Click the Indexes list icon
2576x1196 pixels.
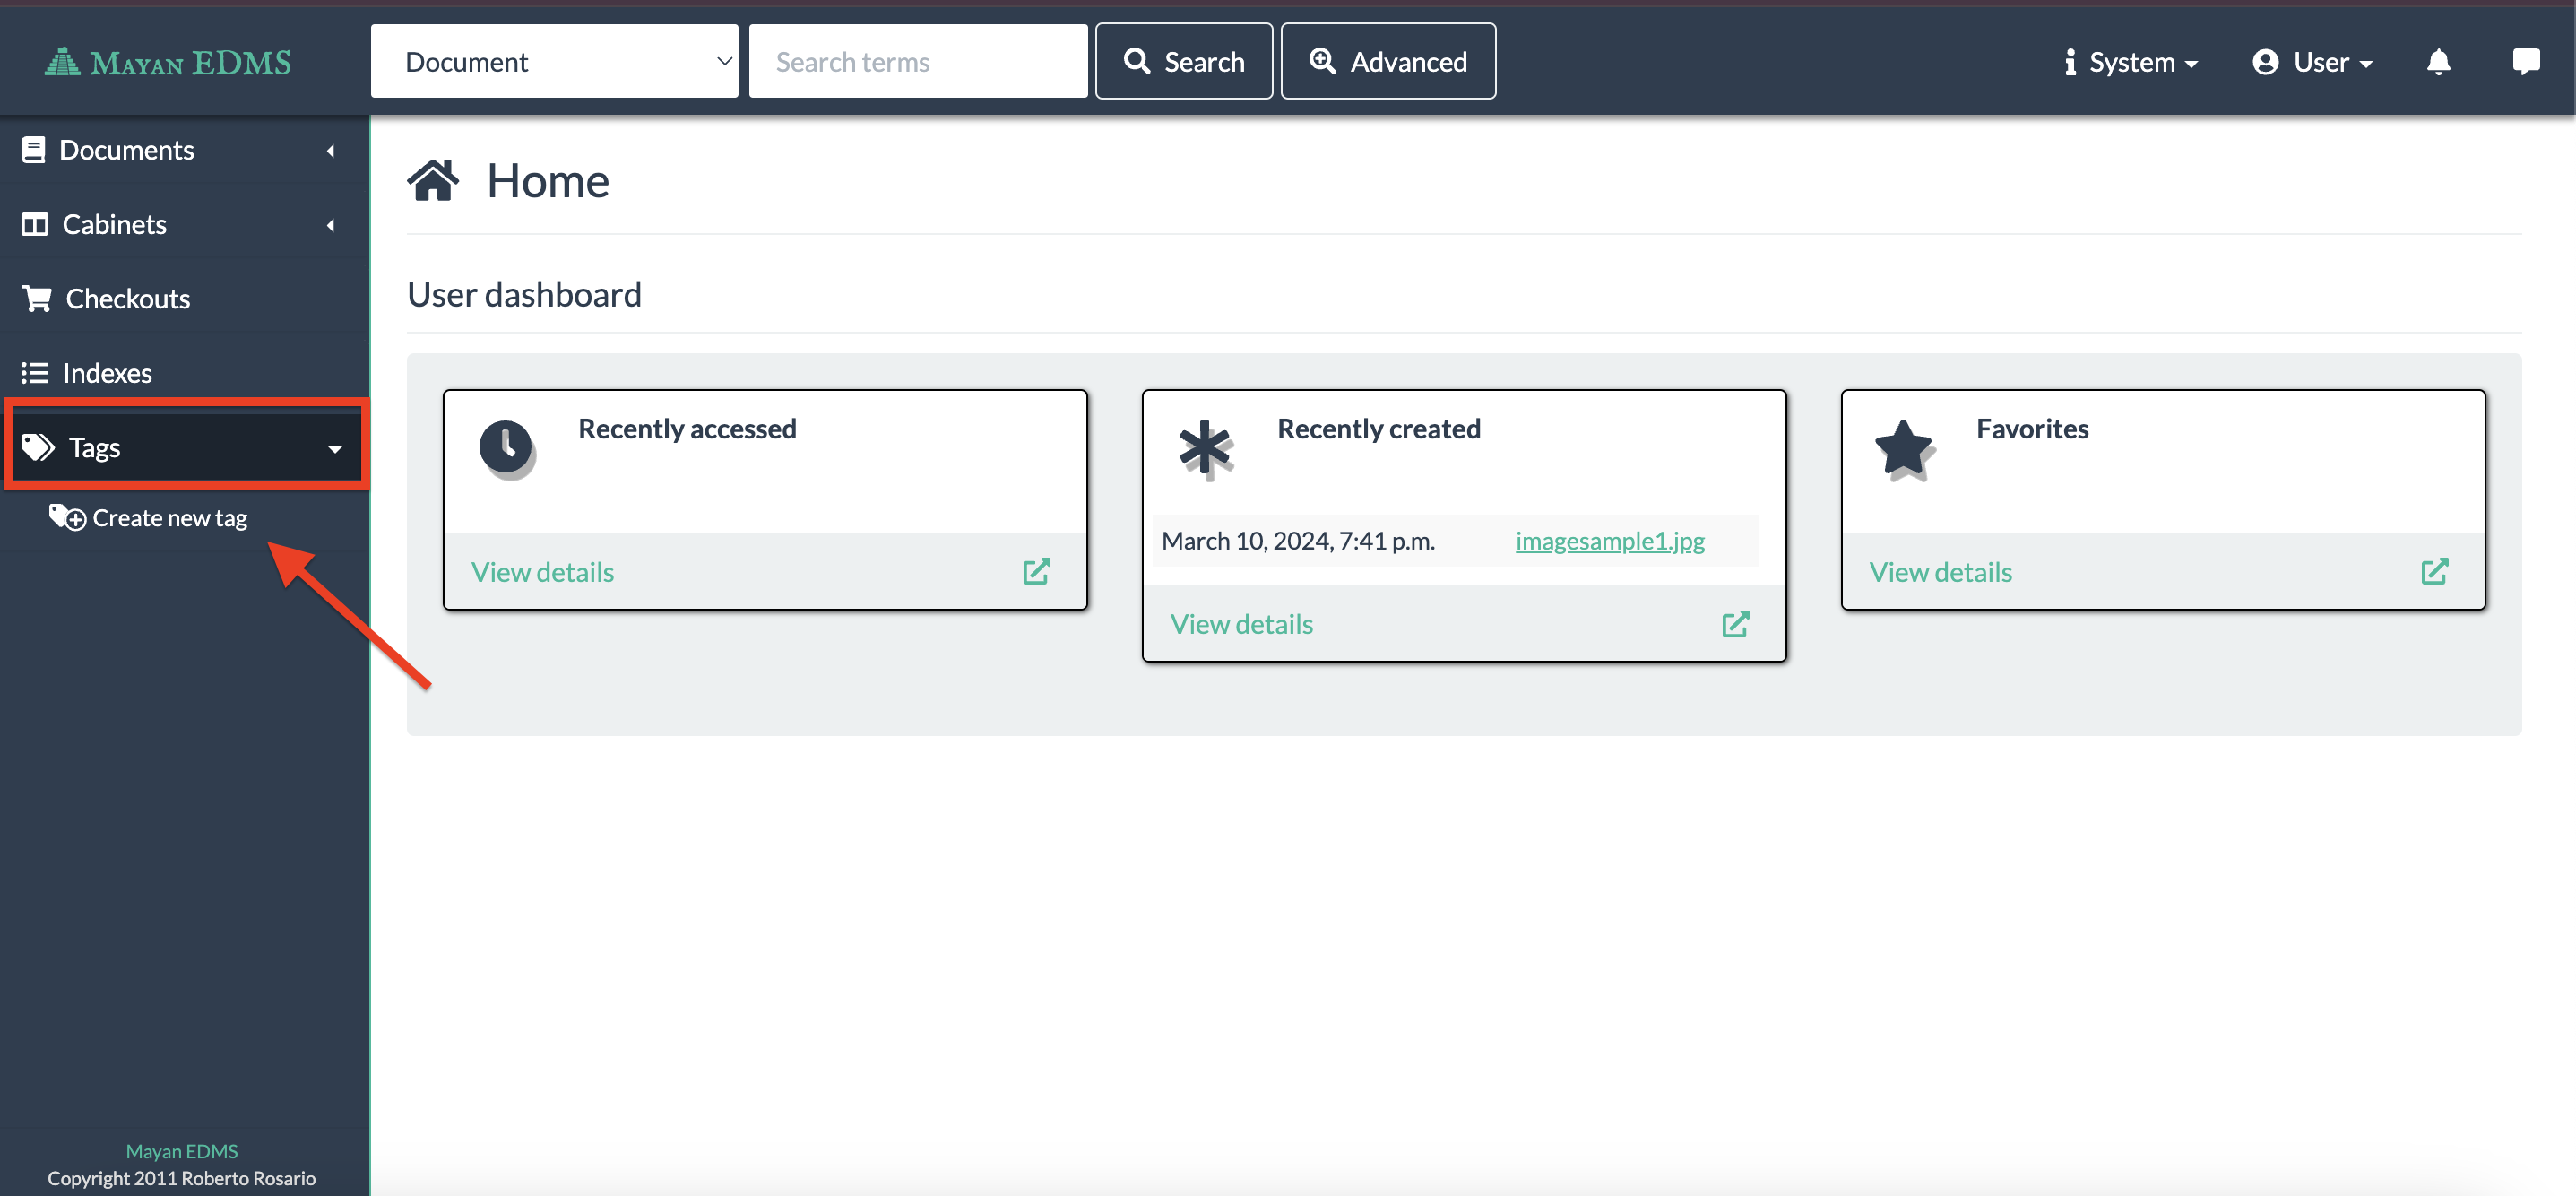click(35, 373)
